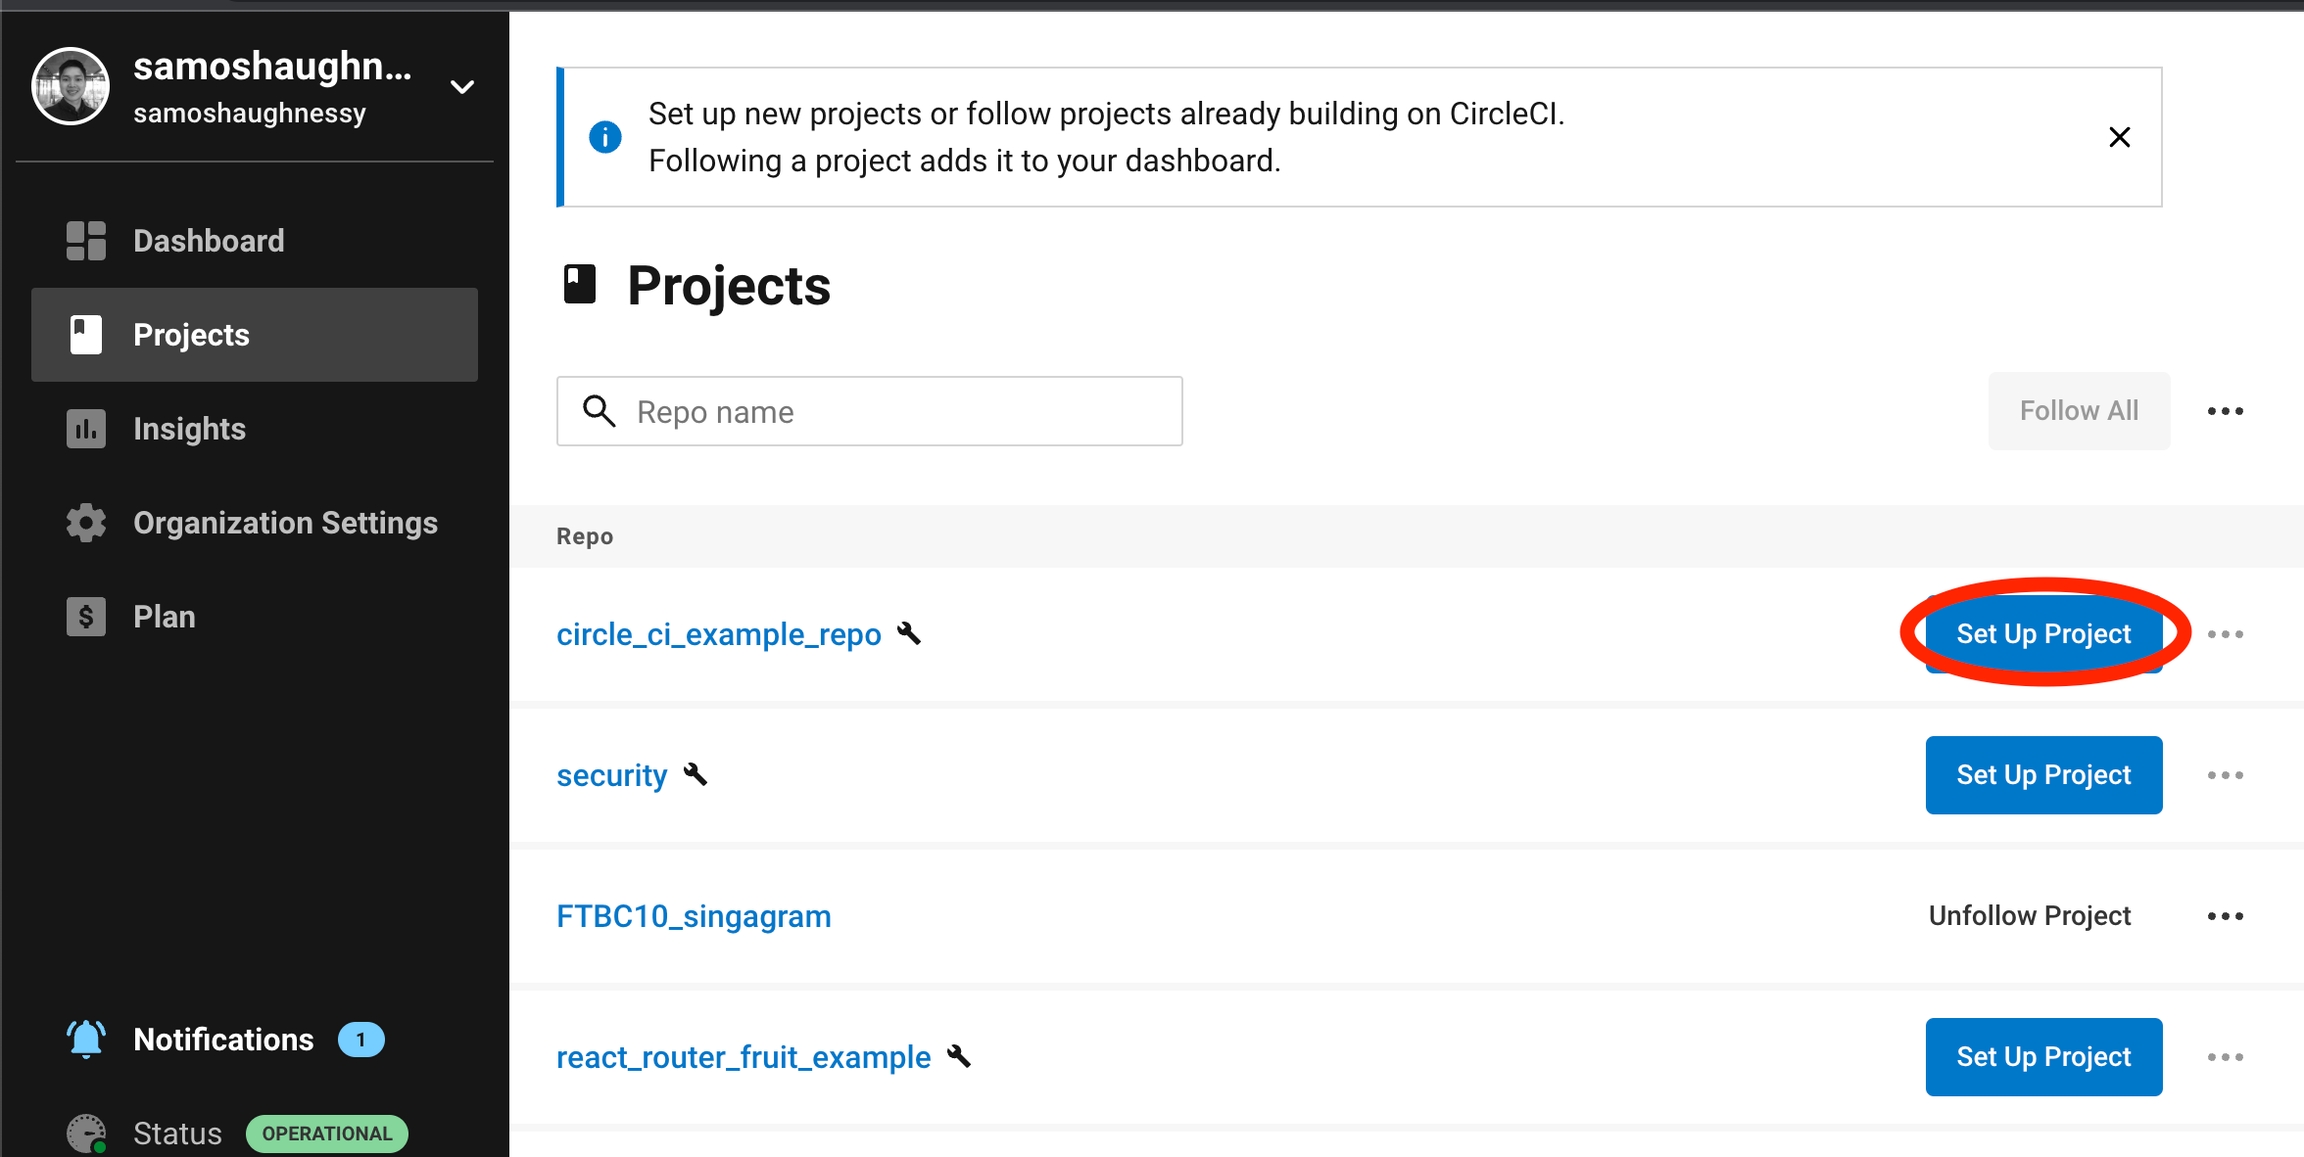Expand the samoshaughnessy organization dropdown
This screenshot has height=1157, width=2304.
(x=462, y=87)
